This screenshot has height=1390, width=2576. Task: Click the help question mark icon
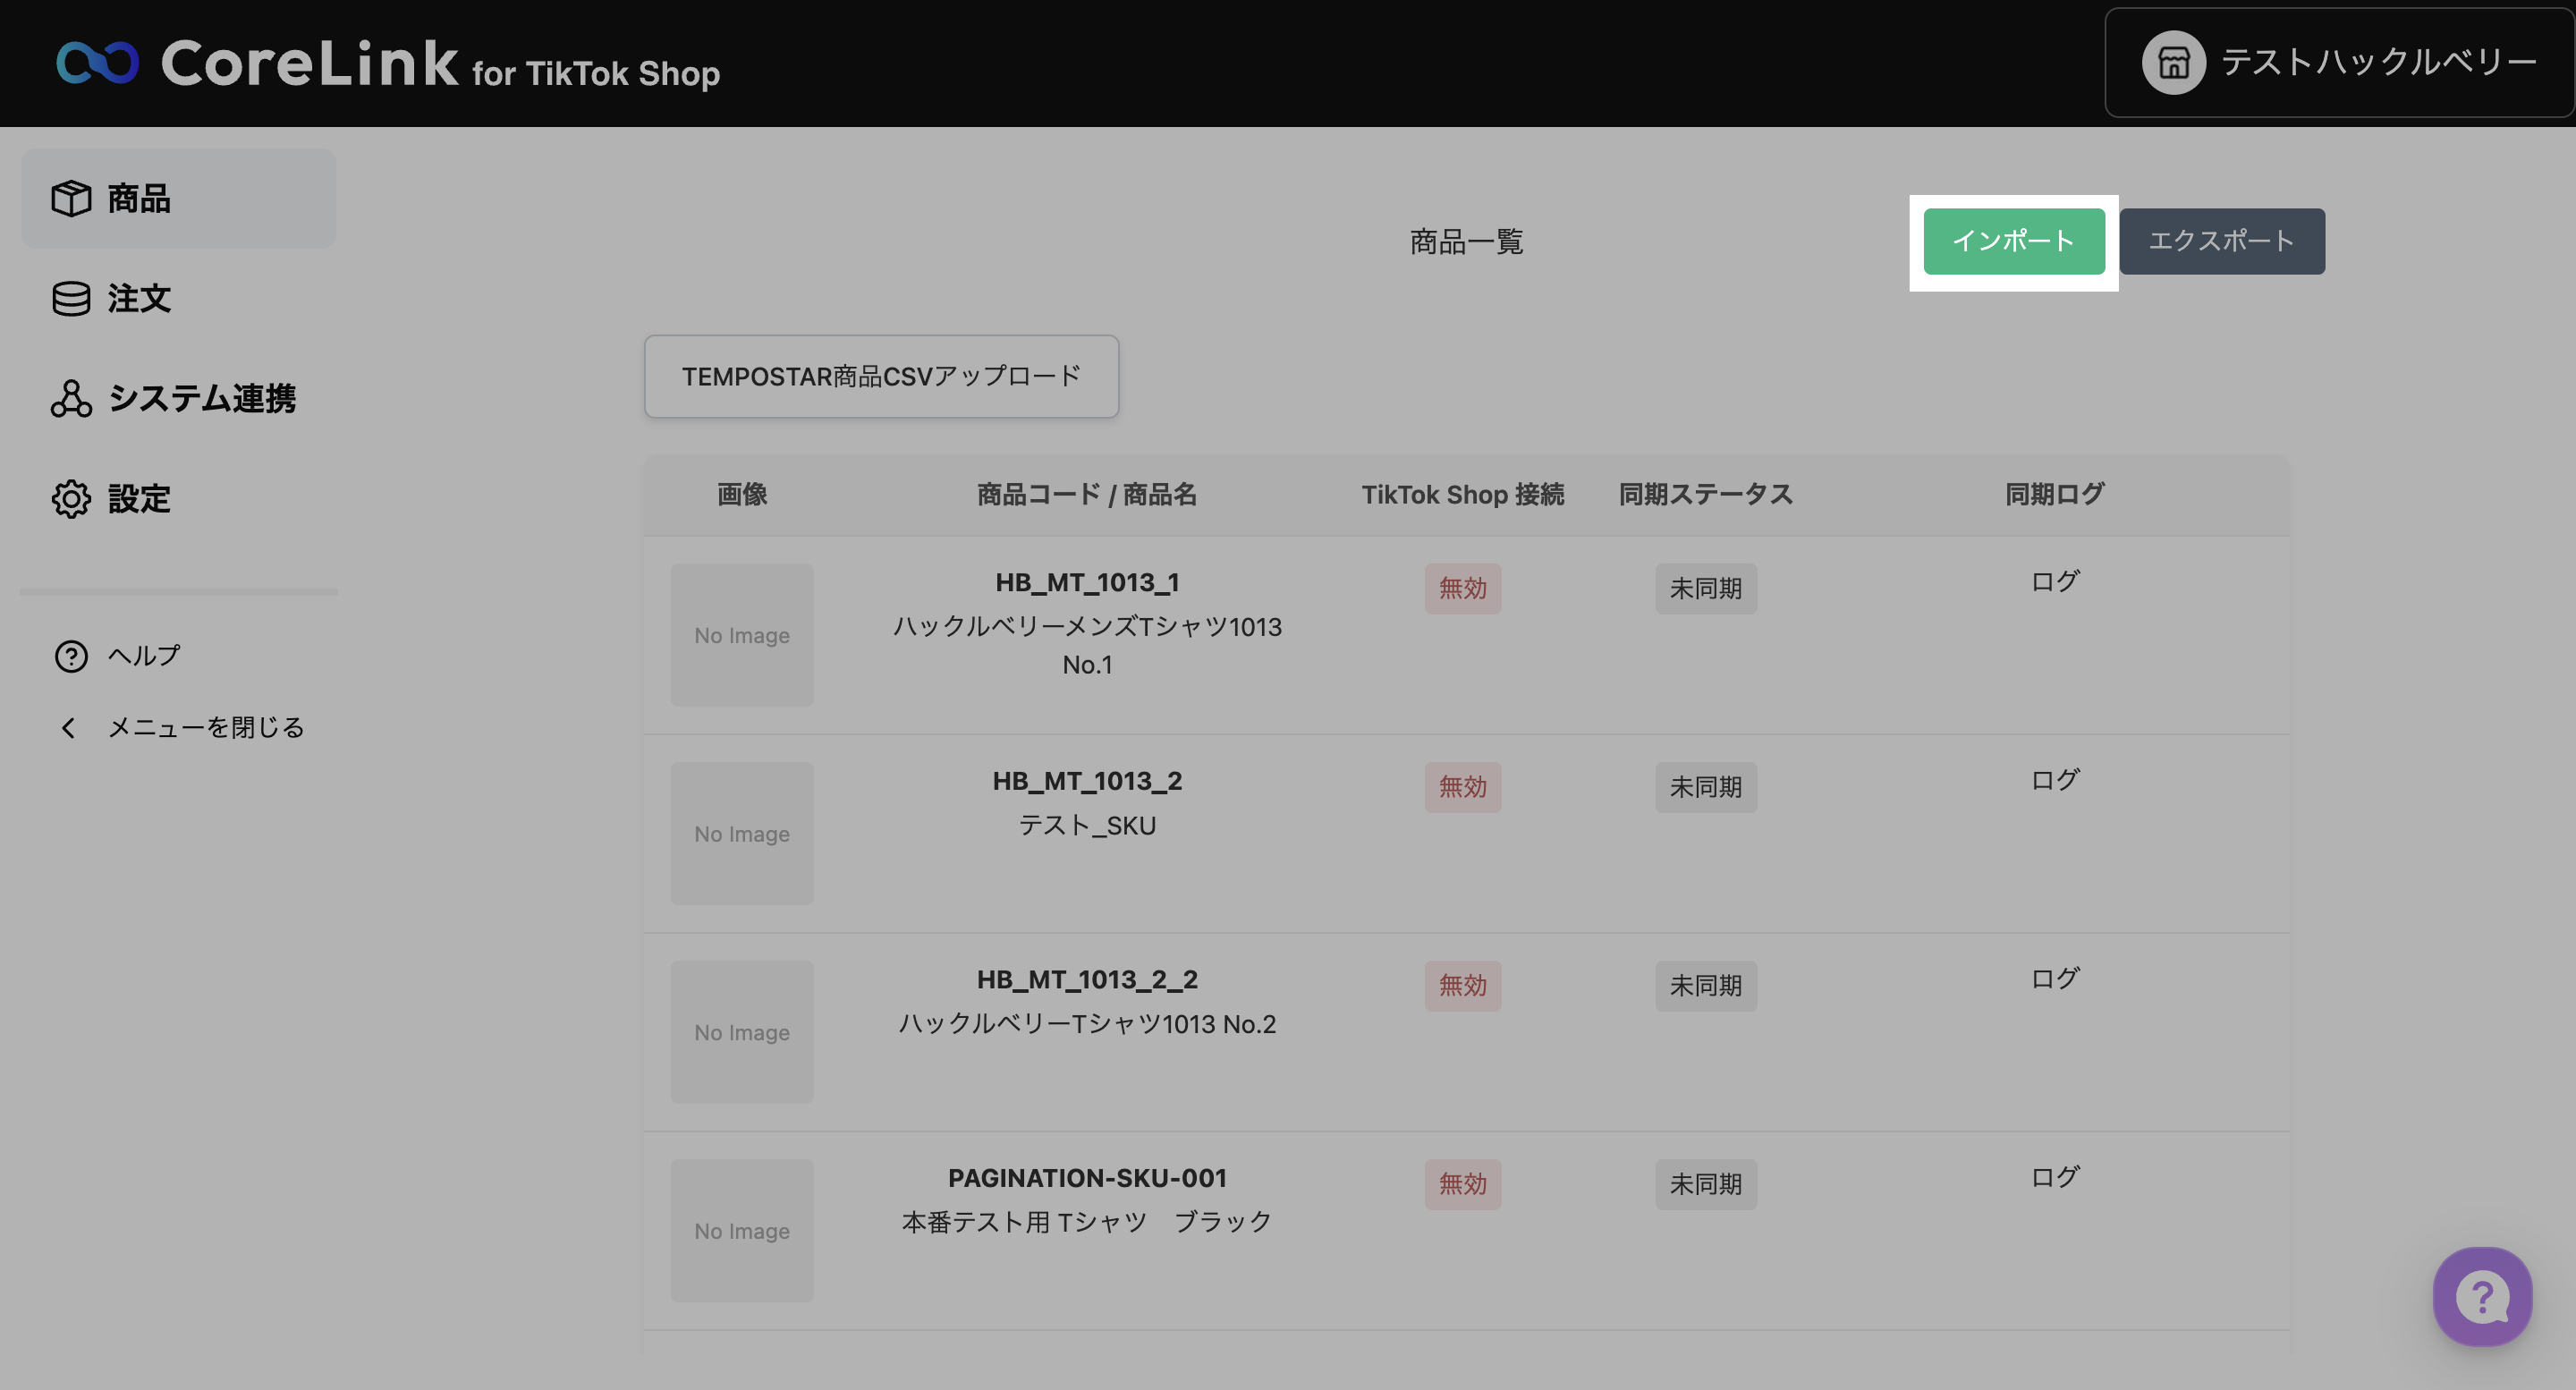71,656
